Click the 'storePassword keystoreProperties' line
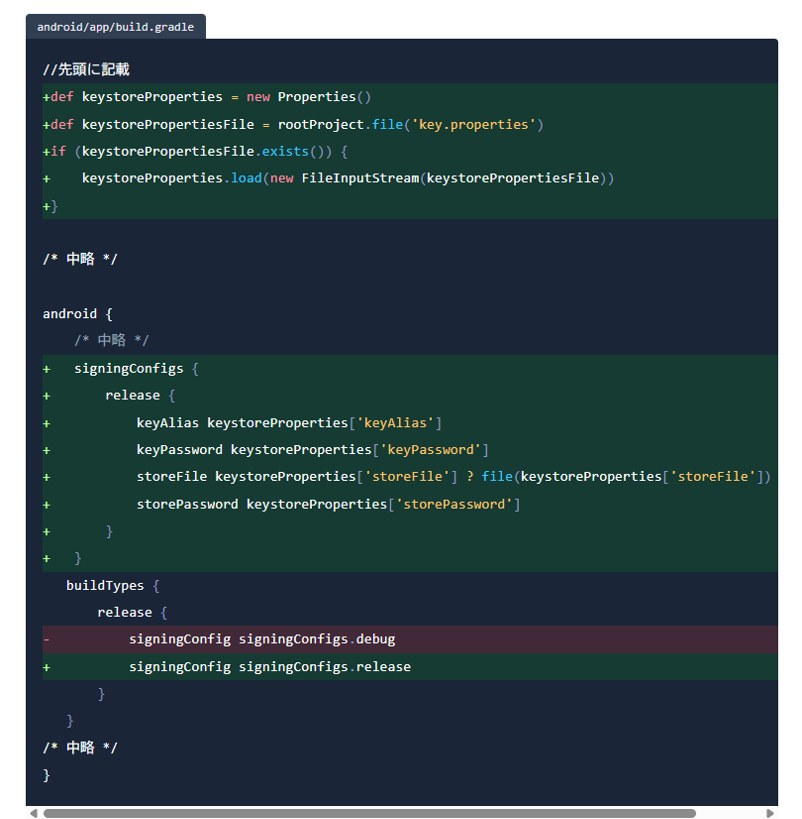 [410, 505]
